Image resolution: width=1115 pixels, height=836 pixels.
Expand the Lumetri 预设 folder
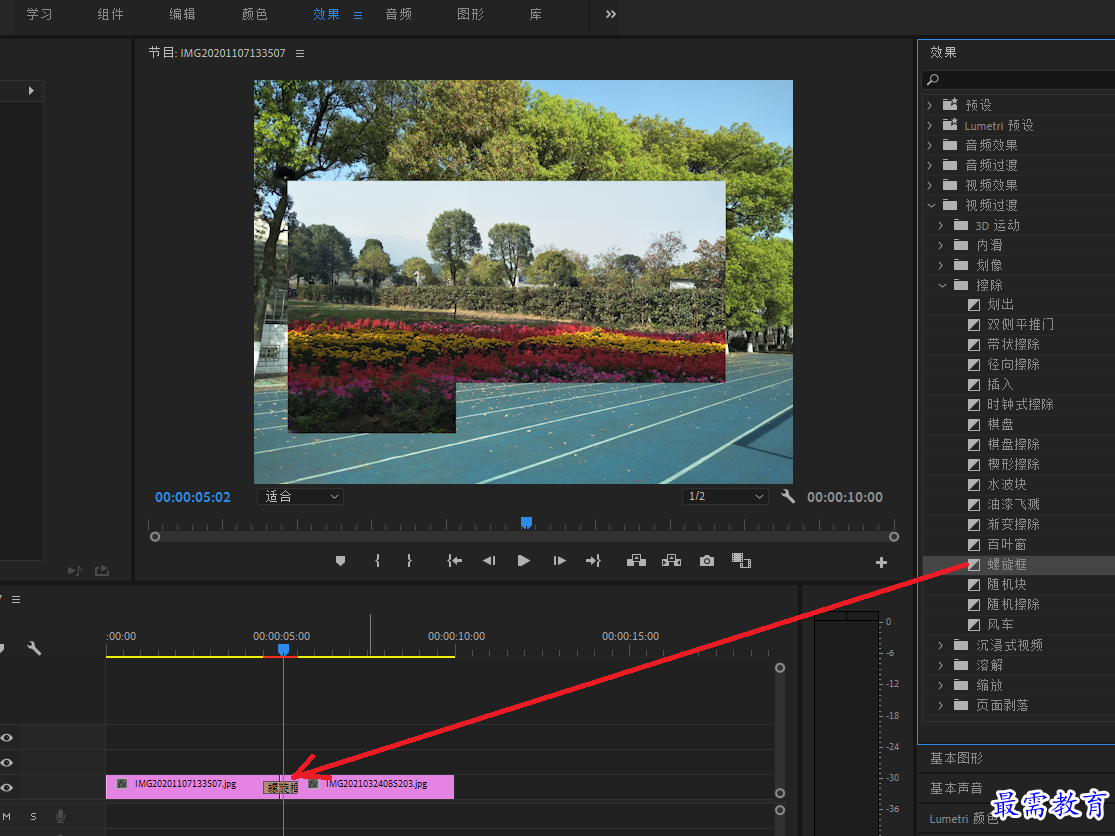pos(930,125)
